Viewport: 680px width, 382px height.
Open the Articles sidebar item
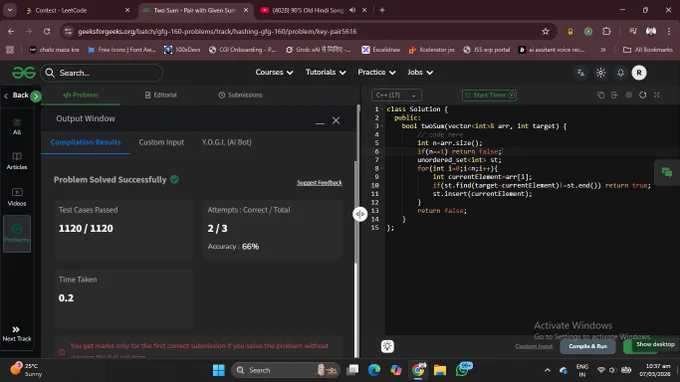(17, 161)
